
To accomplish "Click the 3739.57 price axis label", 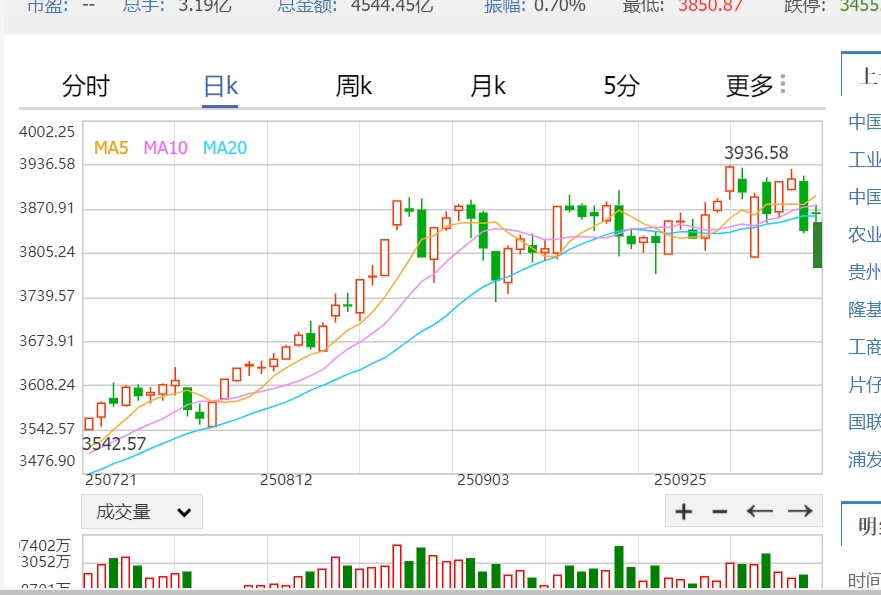I will point(47,296).
